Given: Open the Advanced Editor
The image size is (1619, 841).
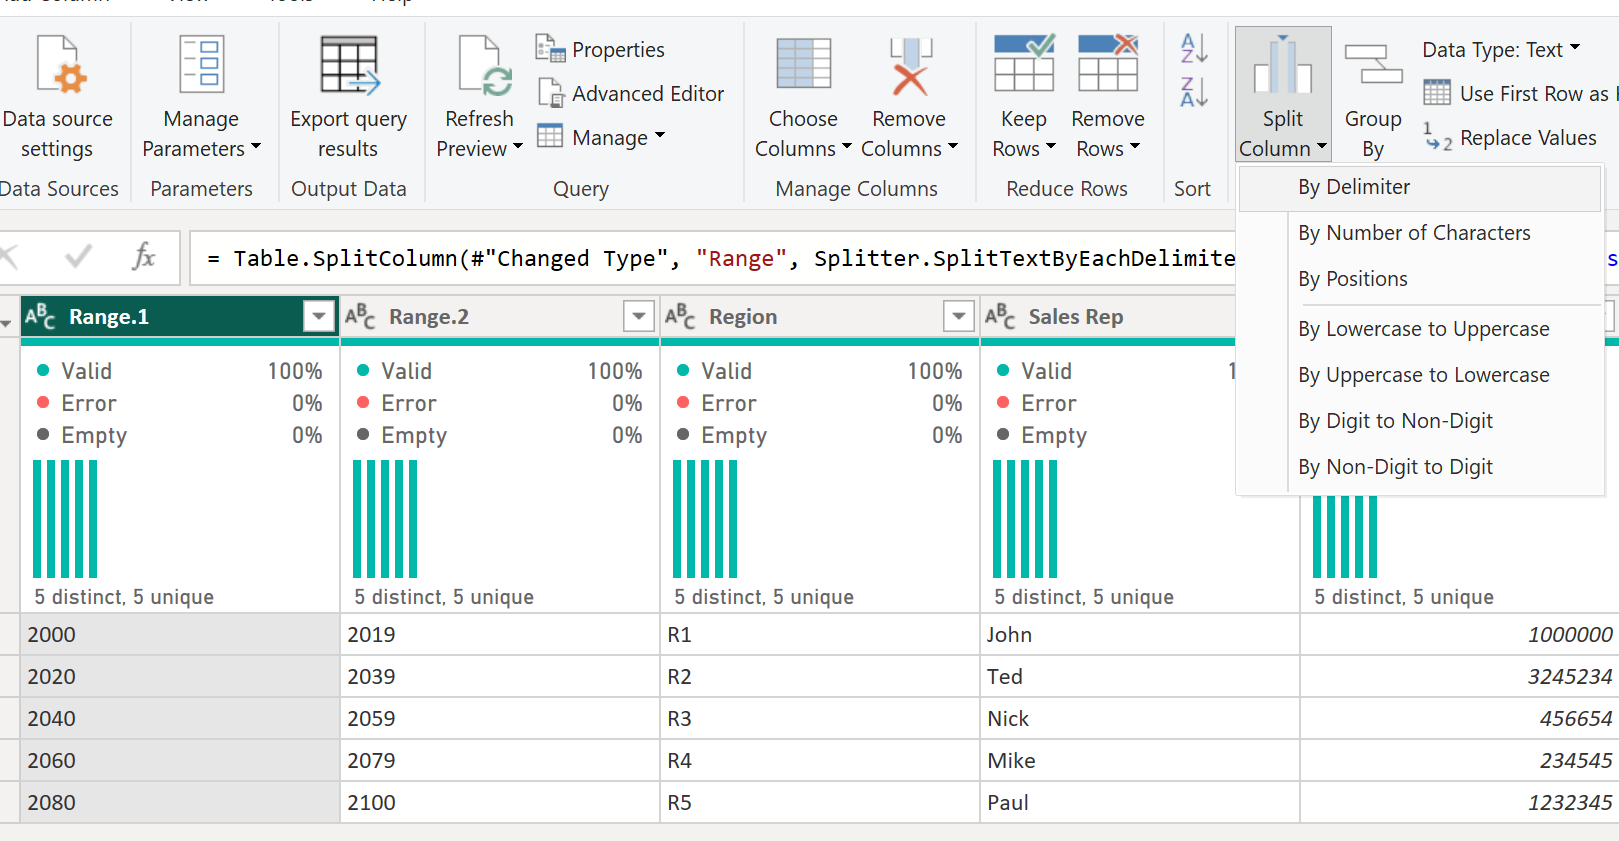Looking at the screenshot, I should tap(632, 94).
